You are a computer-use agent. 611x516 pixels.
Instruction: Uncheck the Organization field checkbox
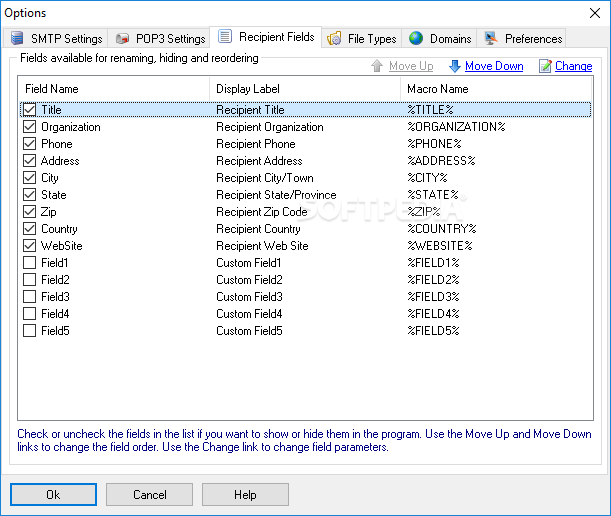30,127
